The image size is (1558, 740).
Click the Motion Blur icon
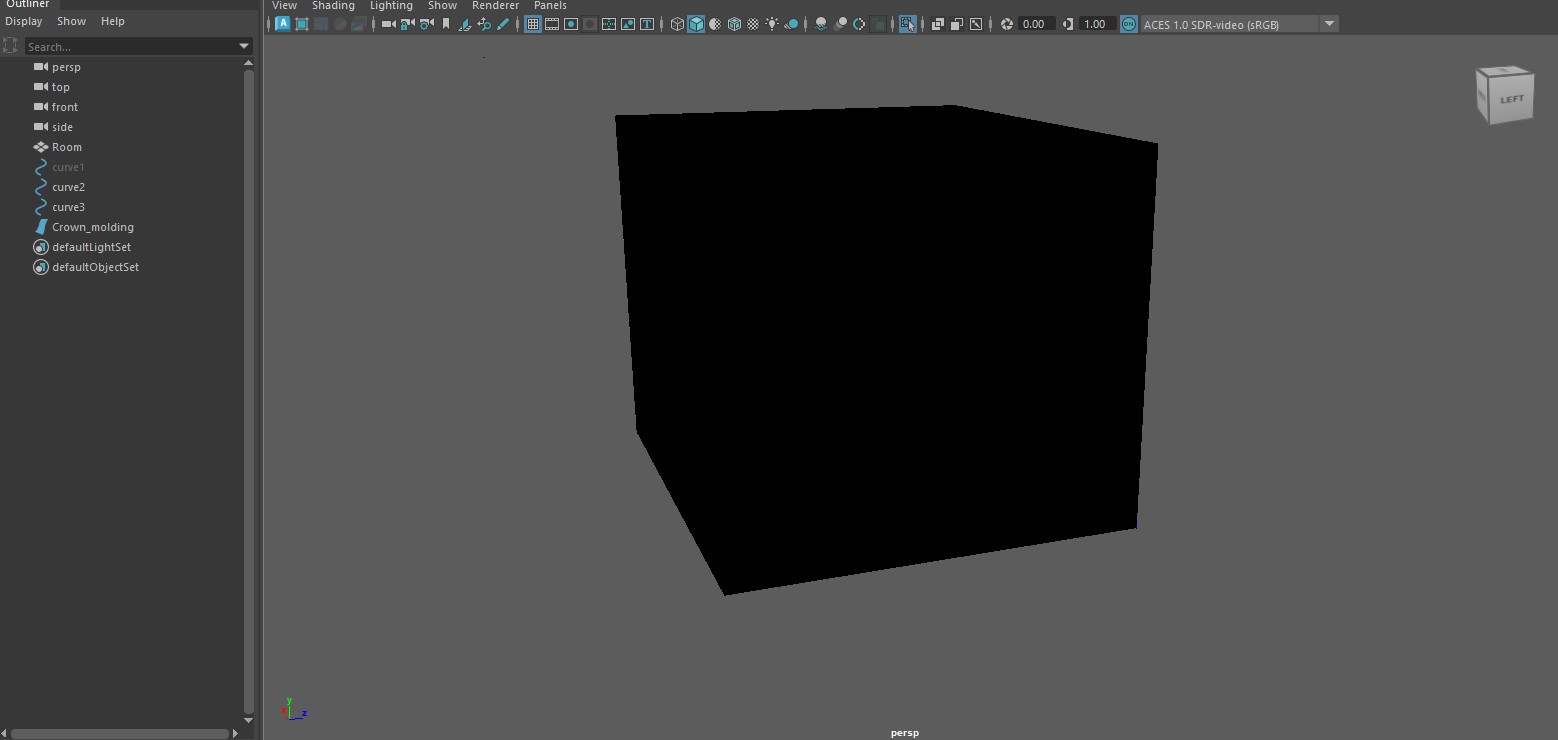tap(840, 24)
